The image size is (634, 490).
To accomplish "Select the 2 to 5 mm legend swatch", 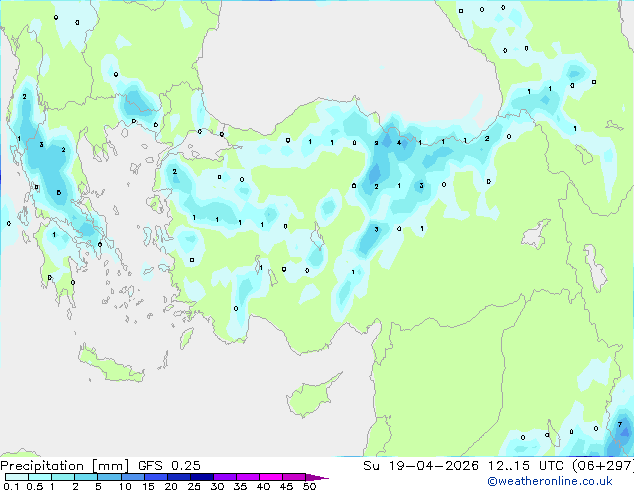I will pos(86,477).
